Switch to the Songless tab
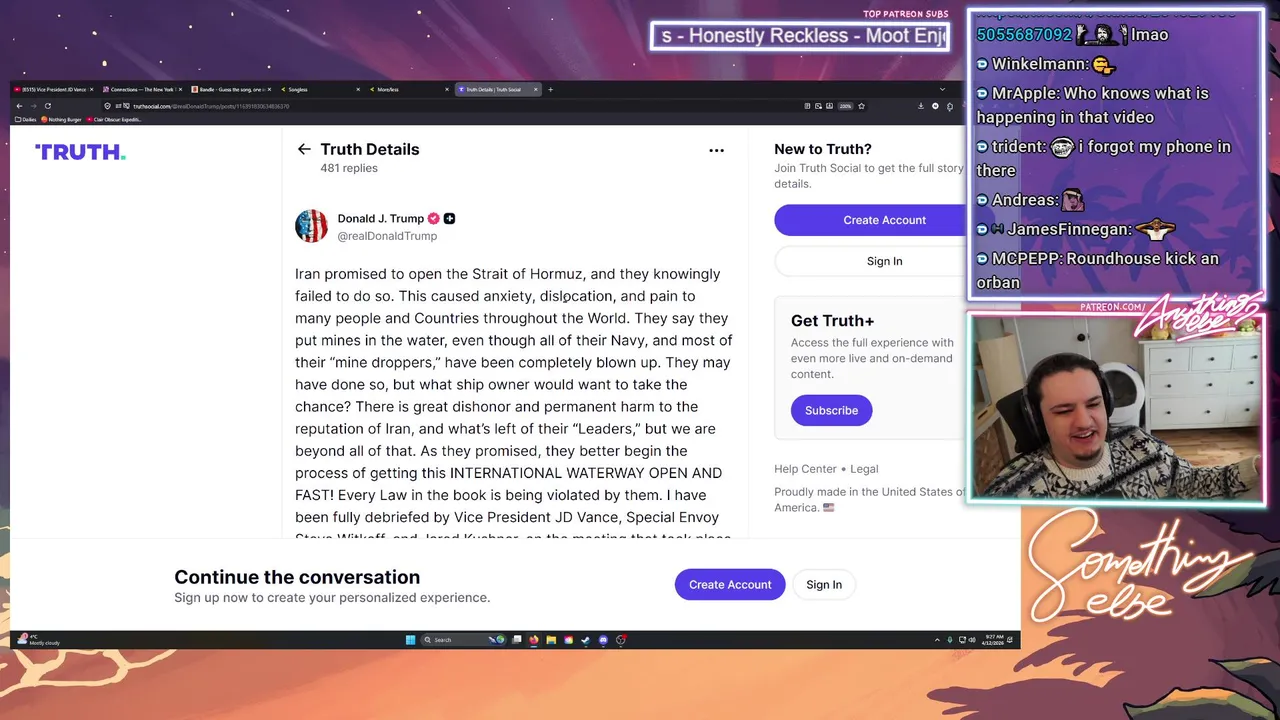1280x720 pixels. [320, 89]
